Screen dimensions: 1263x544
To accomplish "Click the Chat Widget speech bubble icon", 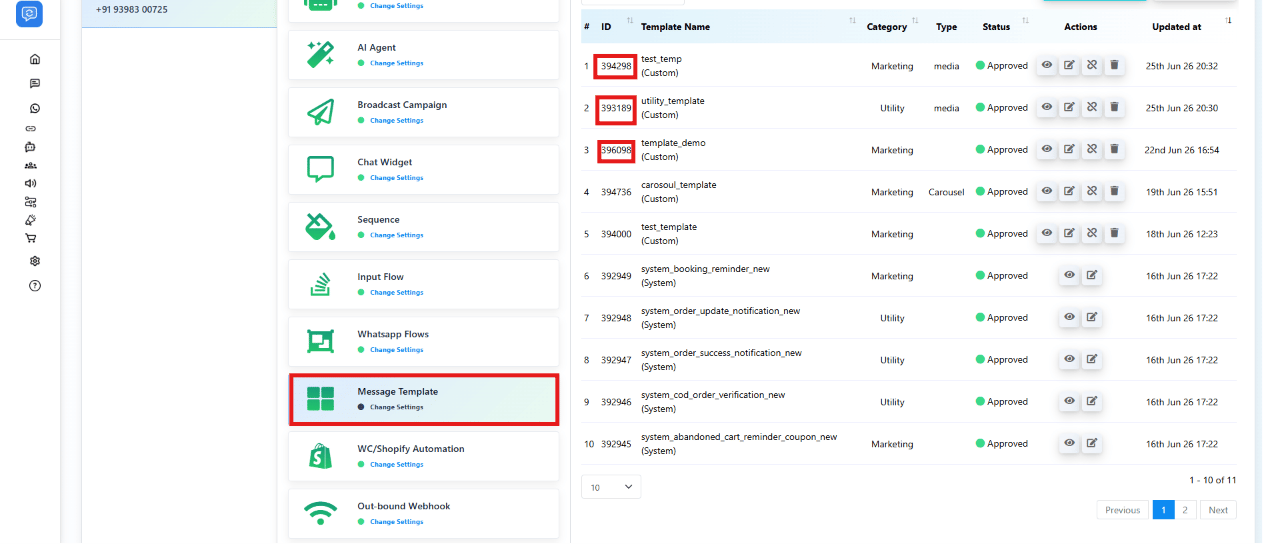I will [x=320, y=169].
